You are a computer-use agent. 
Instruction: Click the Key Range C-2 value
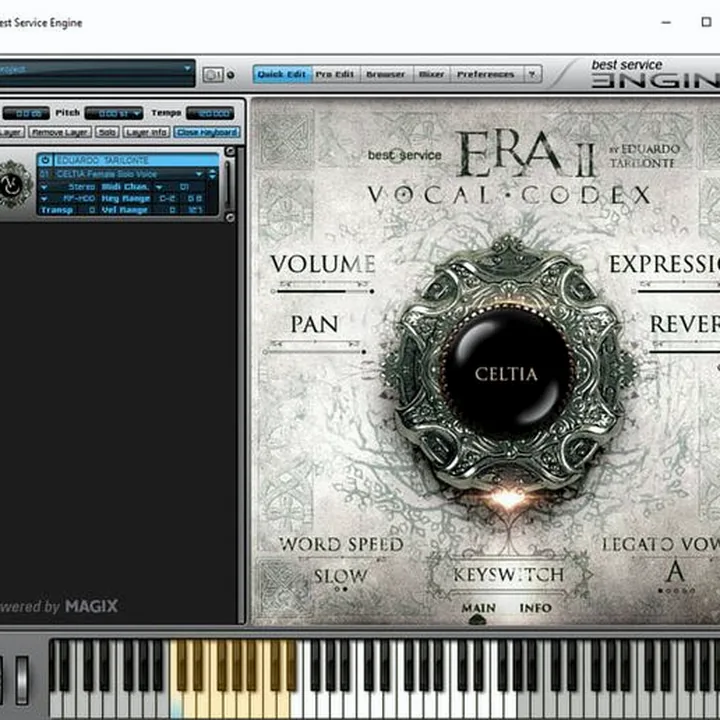[x=167, y=199]
